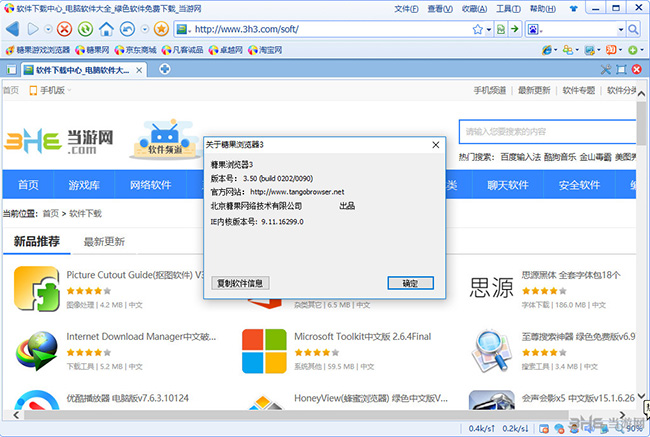Screen dimensions: 650x437
Task: Click the magnifier search button in toolbar
Action: [633, 29]
